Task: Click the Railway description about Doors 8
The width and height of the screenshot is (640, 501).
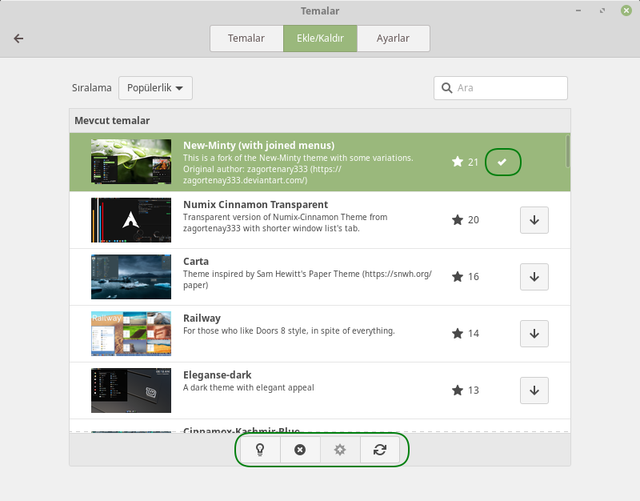Action: pyautogui.click(x=289, y=331)
